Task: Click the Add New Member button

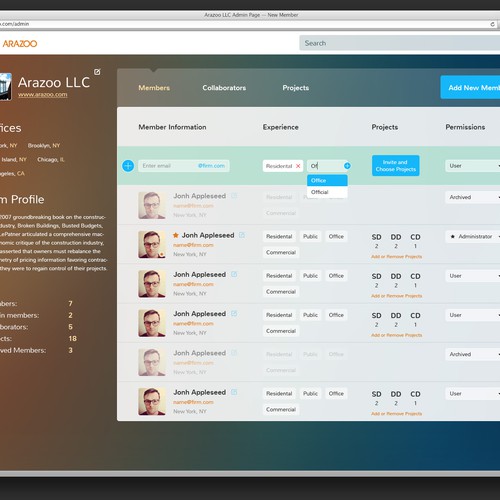Action: point(470,87)
